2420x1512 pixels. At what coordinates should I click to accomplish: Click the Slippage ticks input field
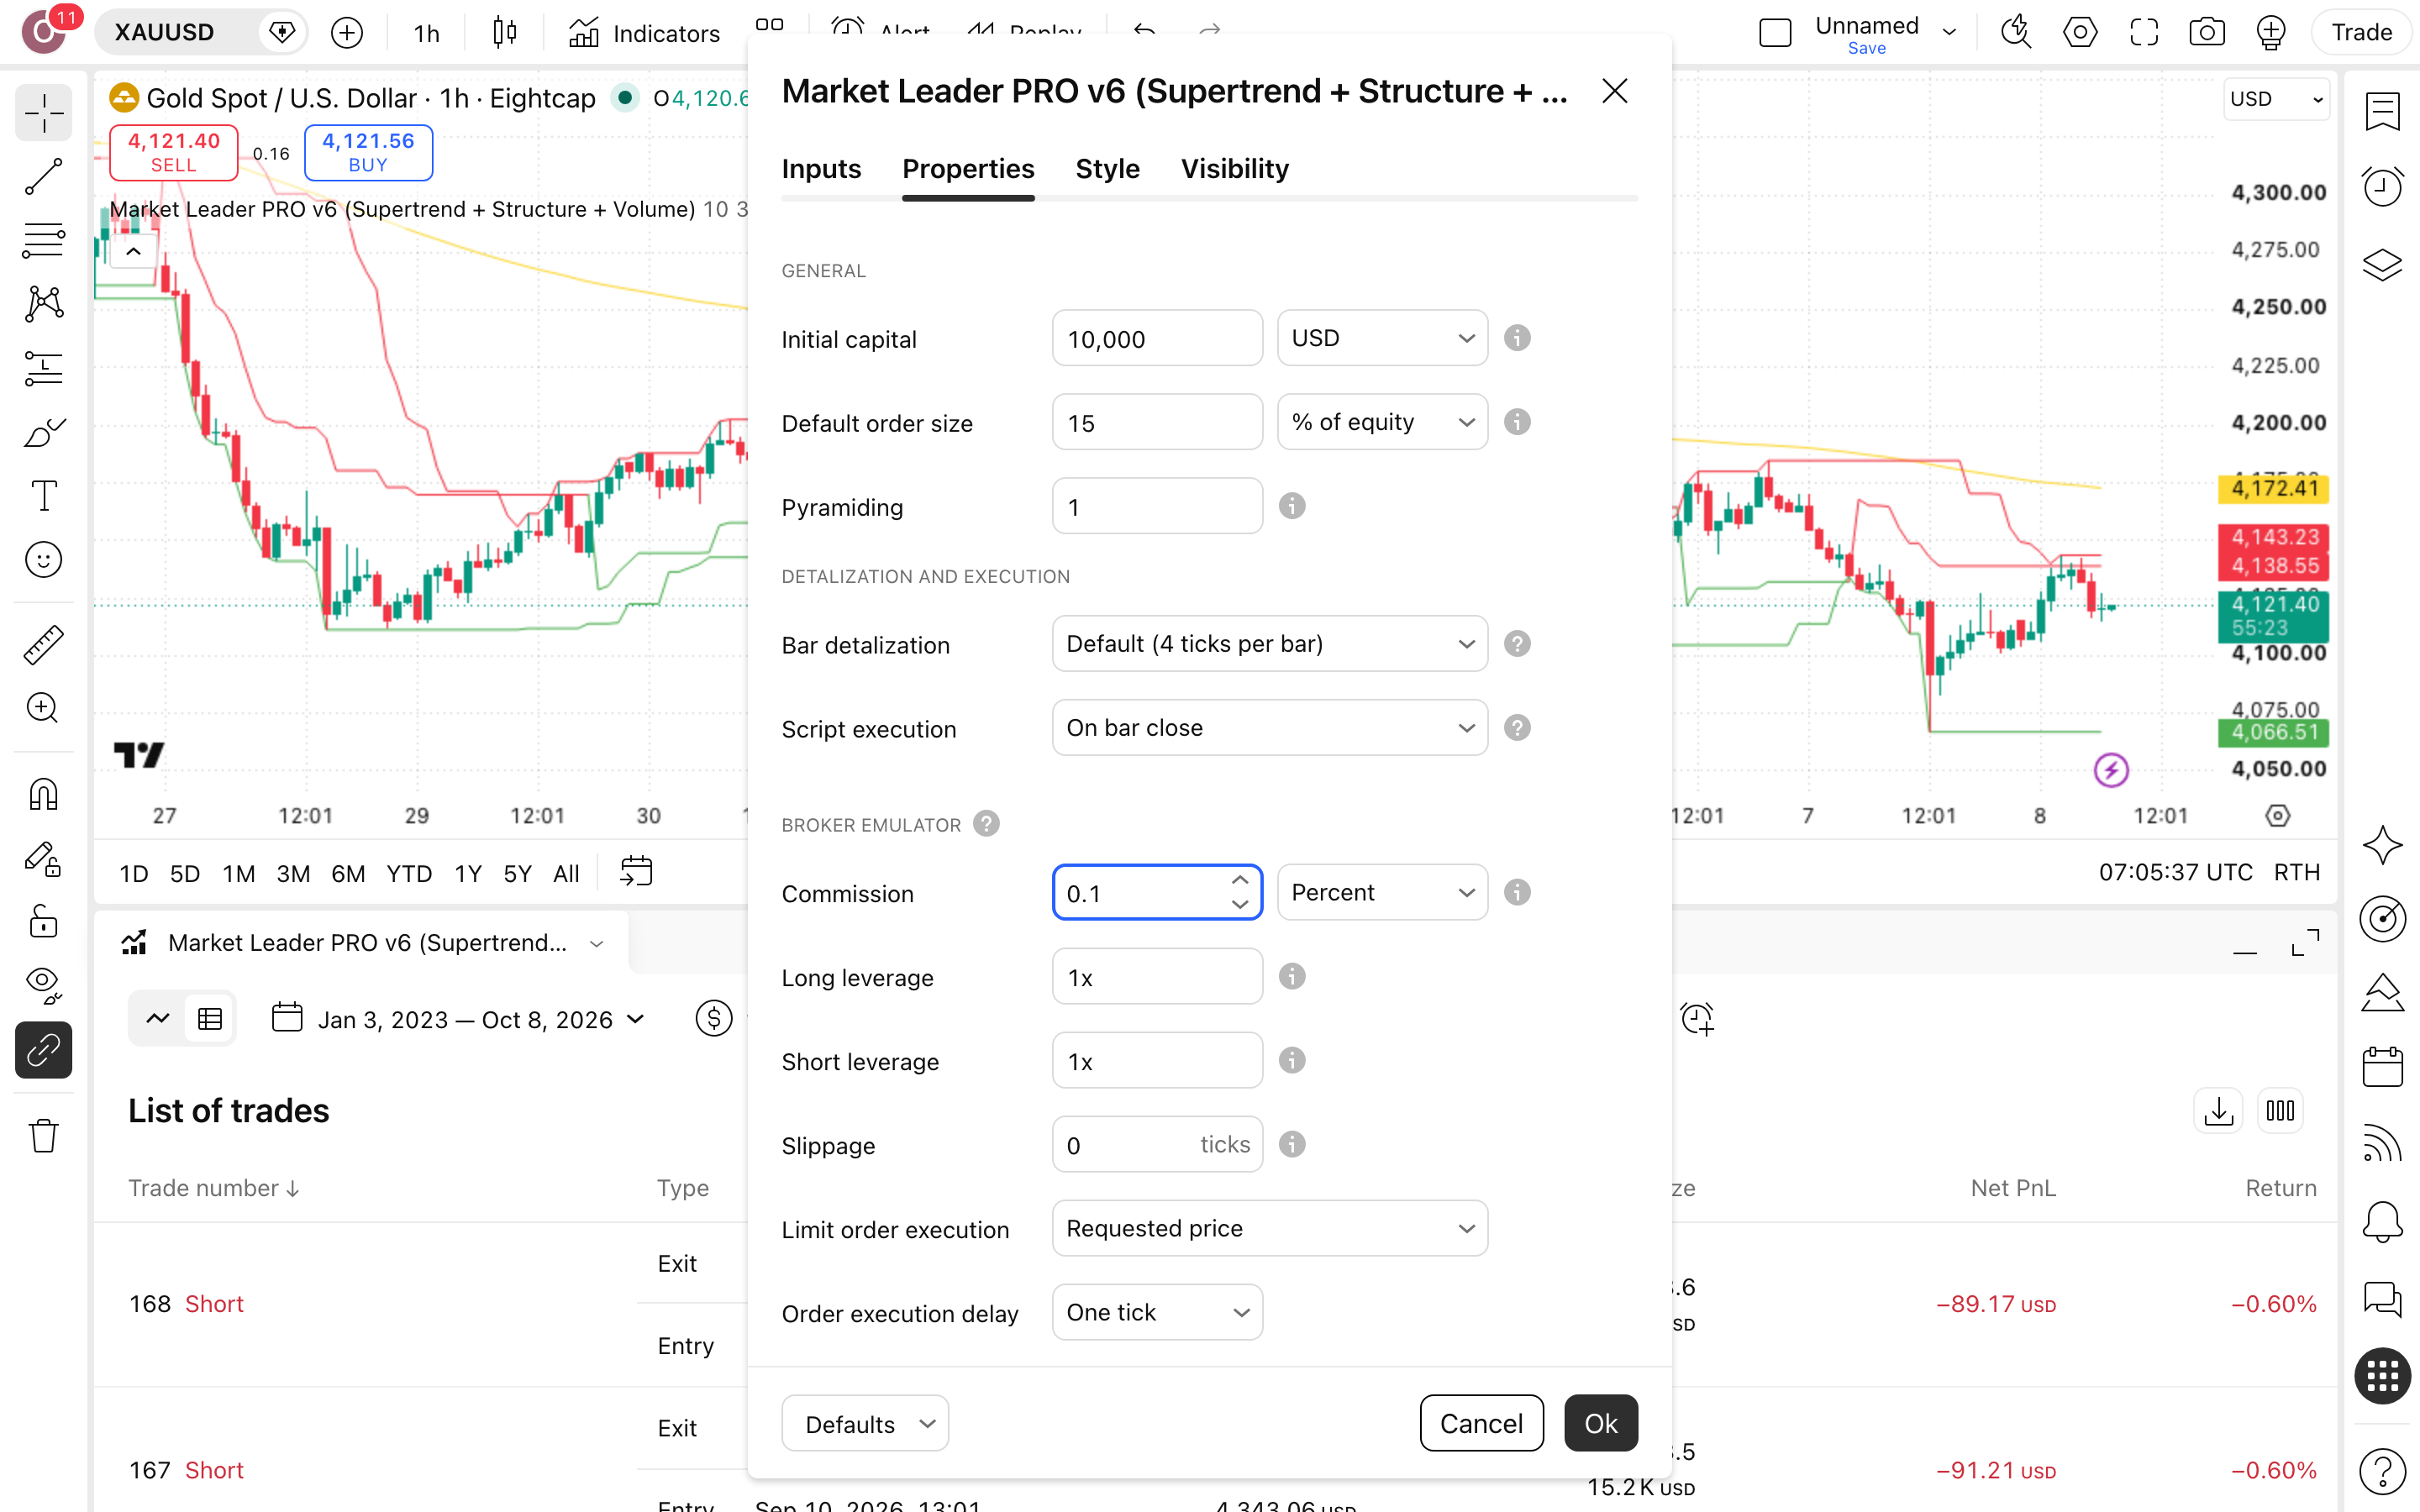coord(1157,1144)
